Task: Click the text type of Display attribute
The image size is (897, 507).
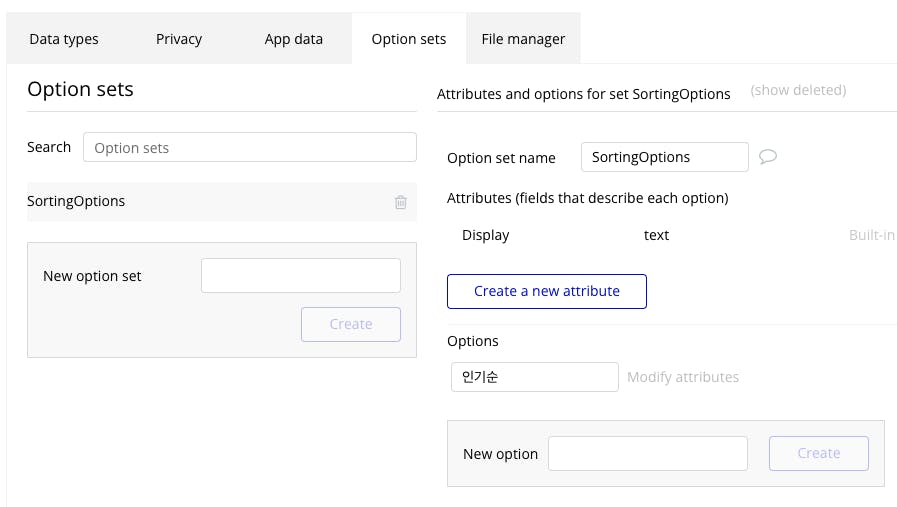Action: coord(656,235)
